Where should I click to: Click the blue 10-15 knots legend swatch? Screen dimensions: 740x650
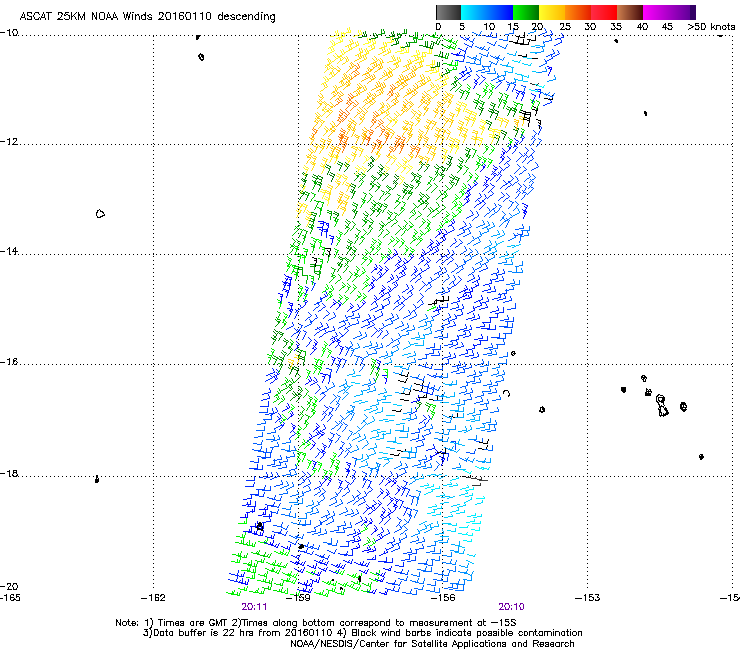pyautogui.click(x=500, y=12)
